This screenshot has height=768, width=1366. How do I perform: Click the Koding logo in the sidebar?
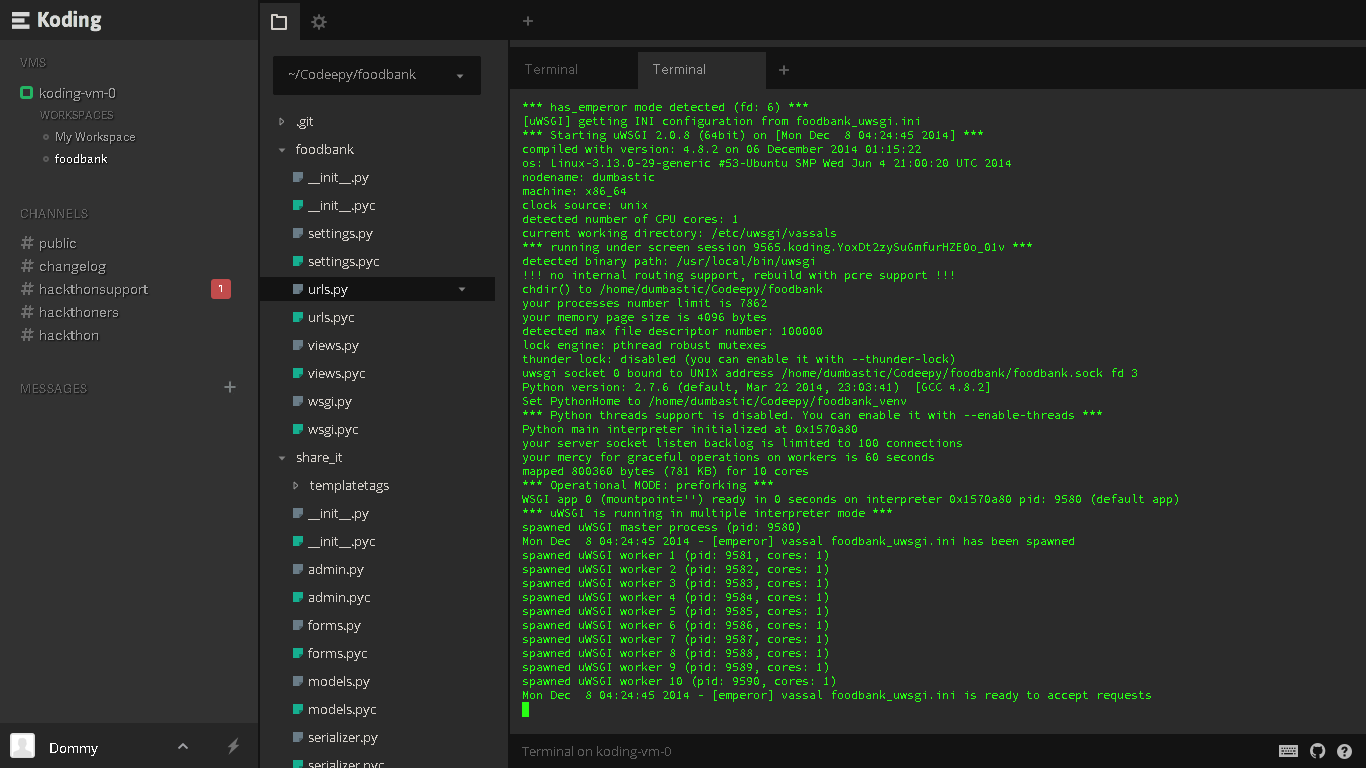click(56, 20)
